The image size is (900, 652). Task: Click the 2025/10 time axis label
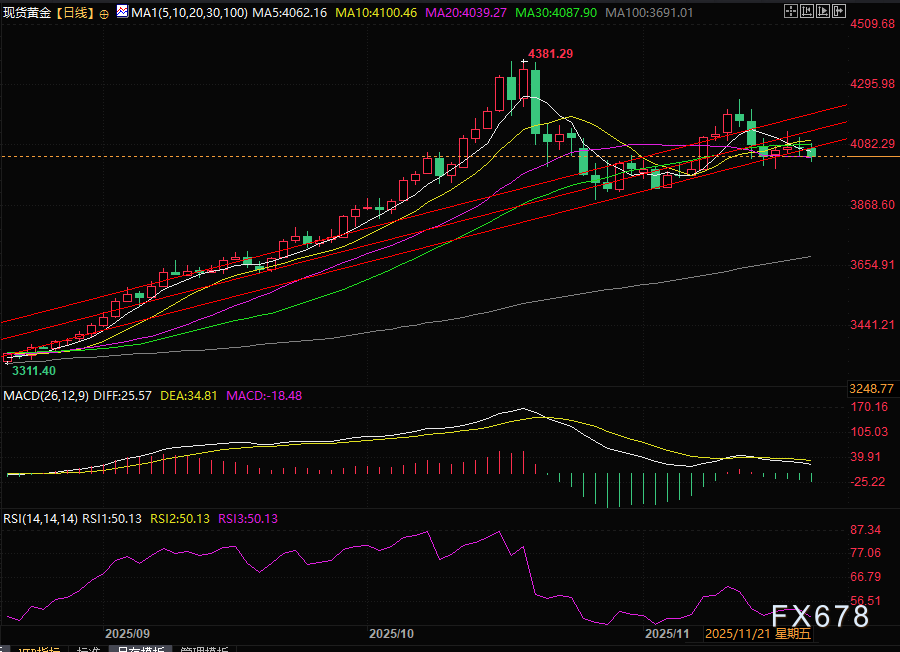391,634
